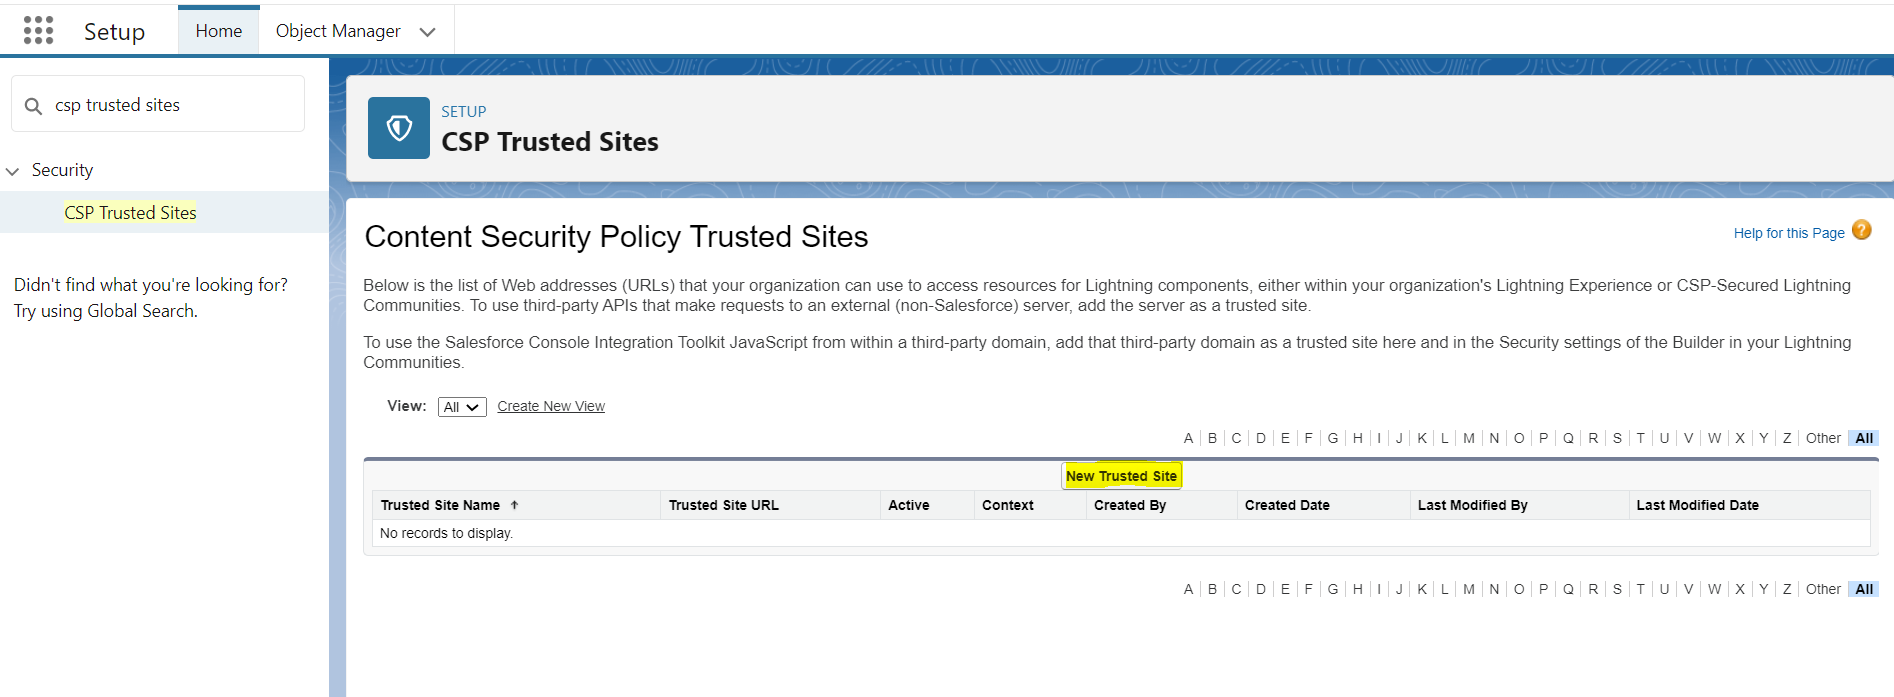Click the Last Modified By column header
This screenshot has height=697, width=1894.
pyautogui.click(x=1472, y=505)
